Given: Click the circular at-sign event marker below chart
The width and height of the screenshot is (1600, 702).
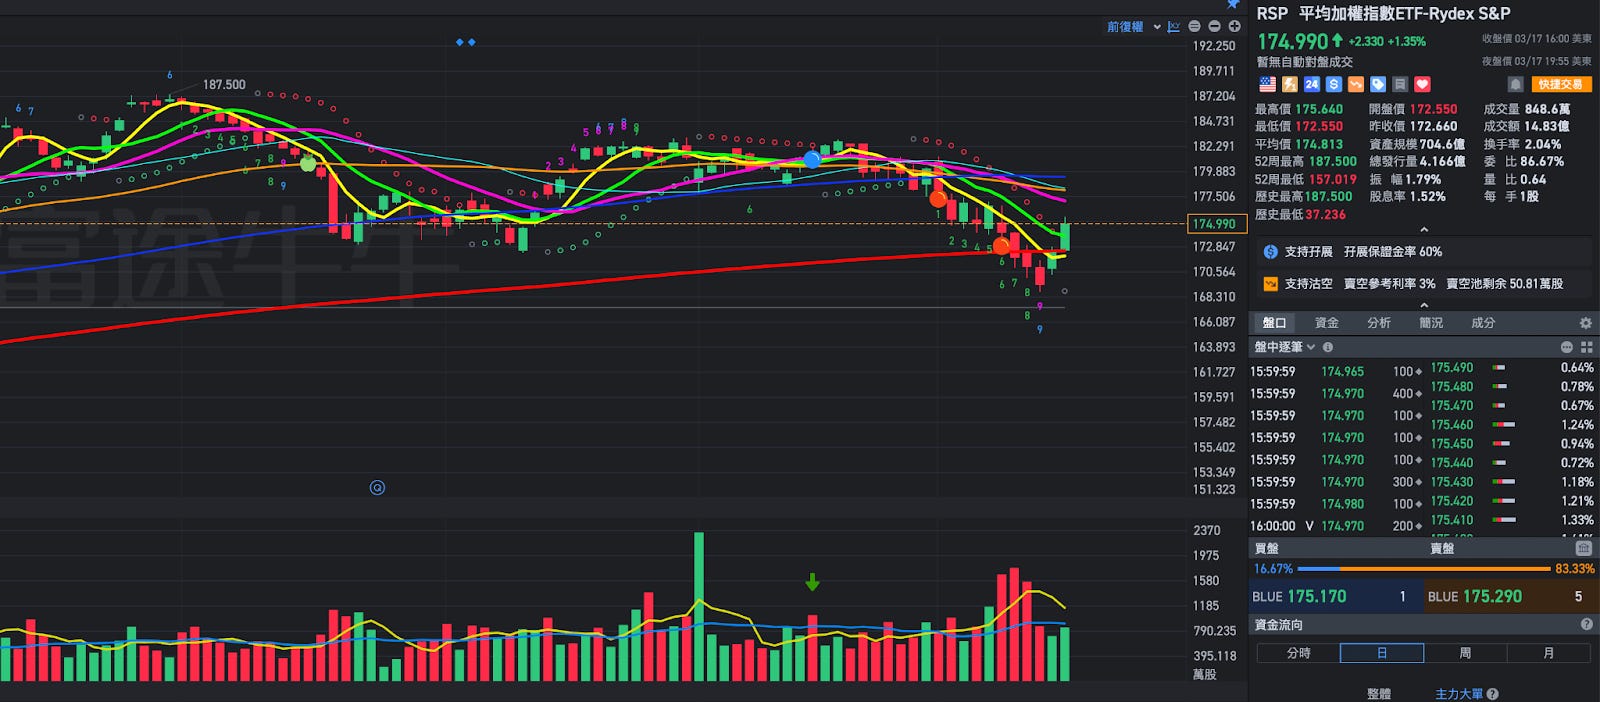Looking at the screenshot, I should pos(377,488).
